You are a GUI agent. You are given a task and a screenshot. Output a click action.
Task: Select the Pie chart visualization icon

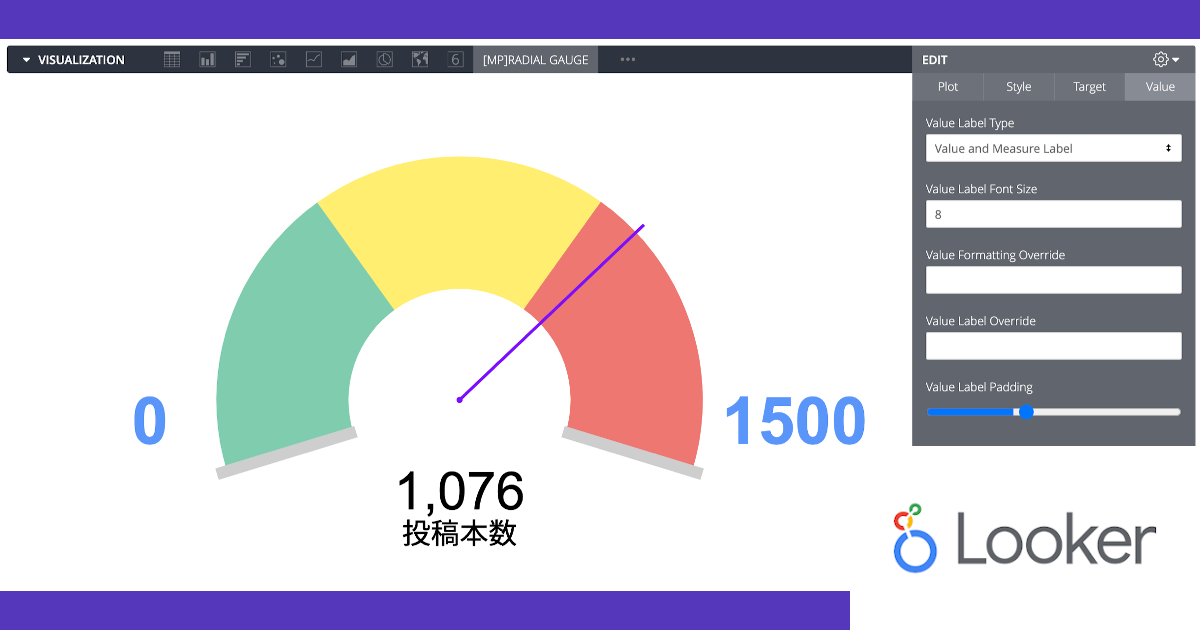pos(385,60)
